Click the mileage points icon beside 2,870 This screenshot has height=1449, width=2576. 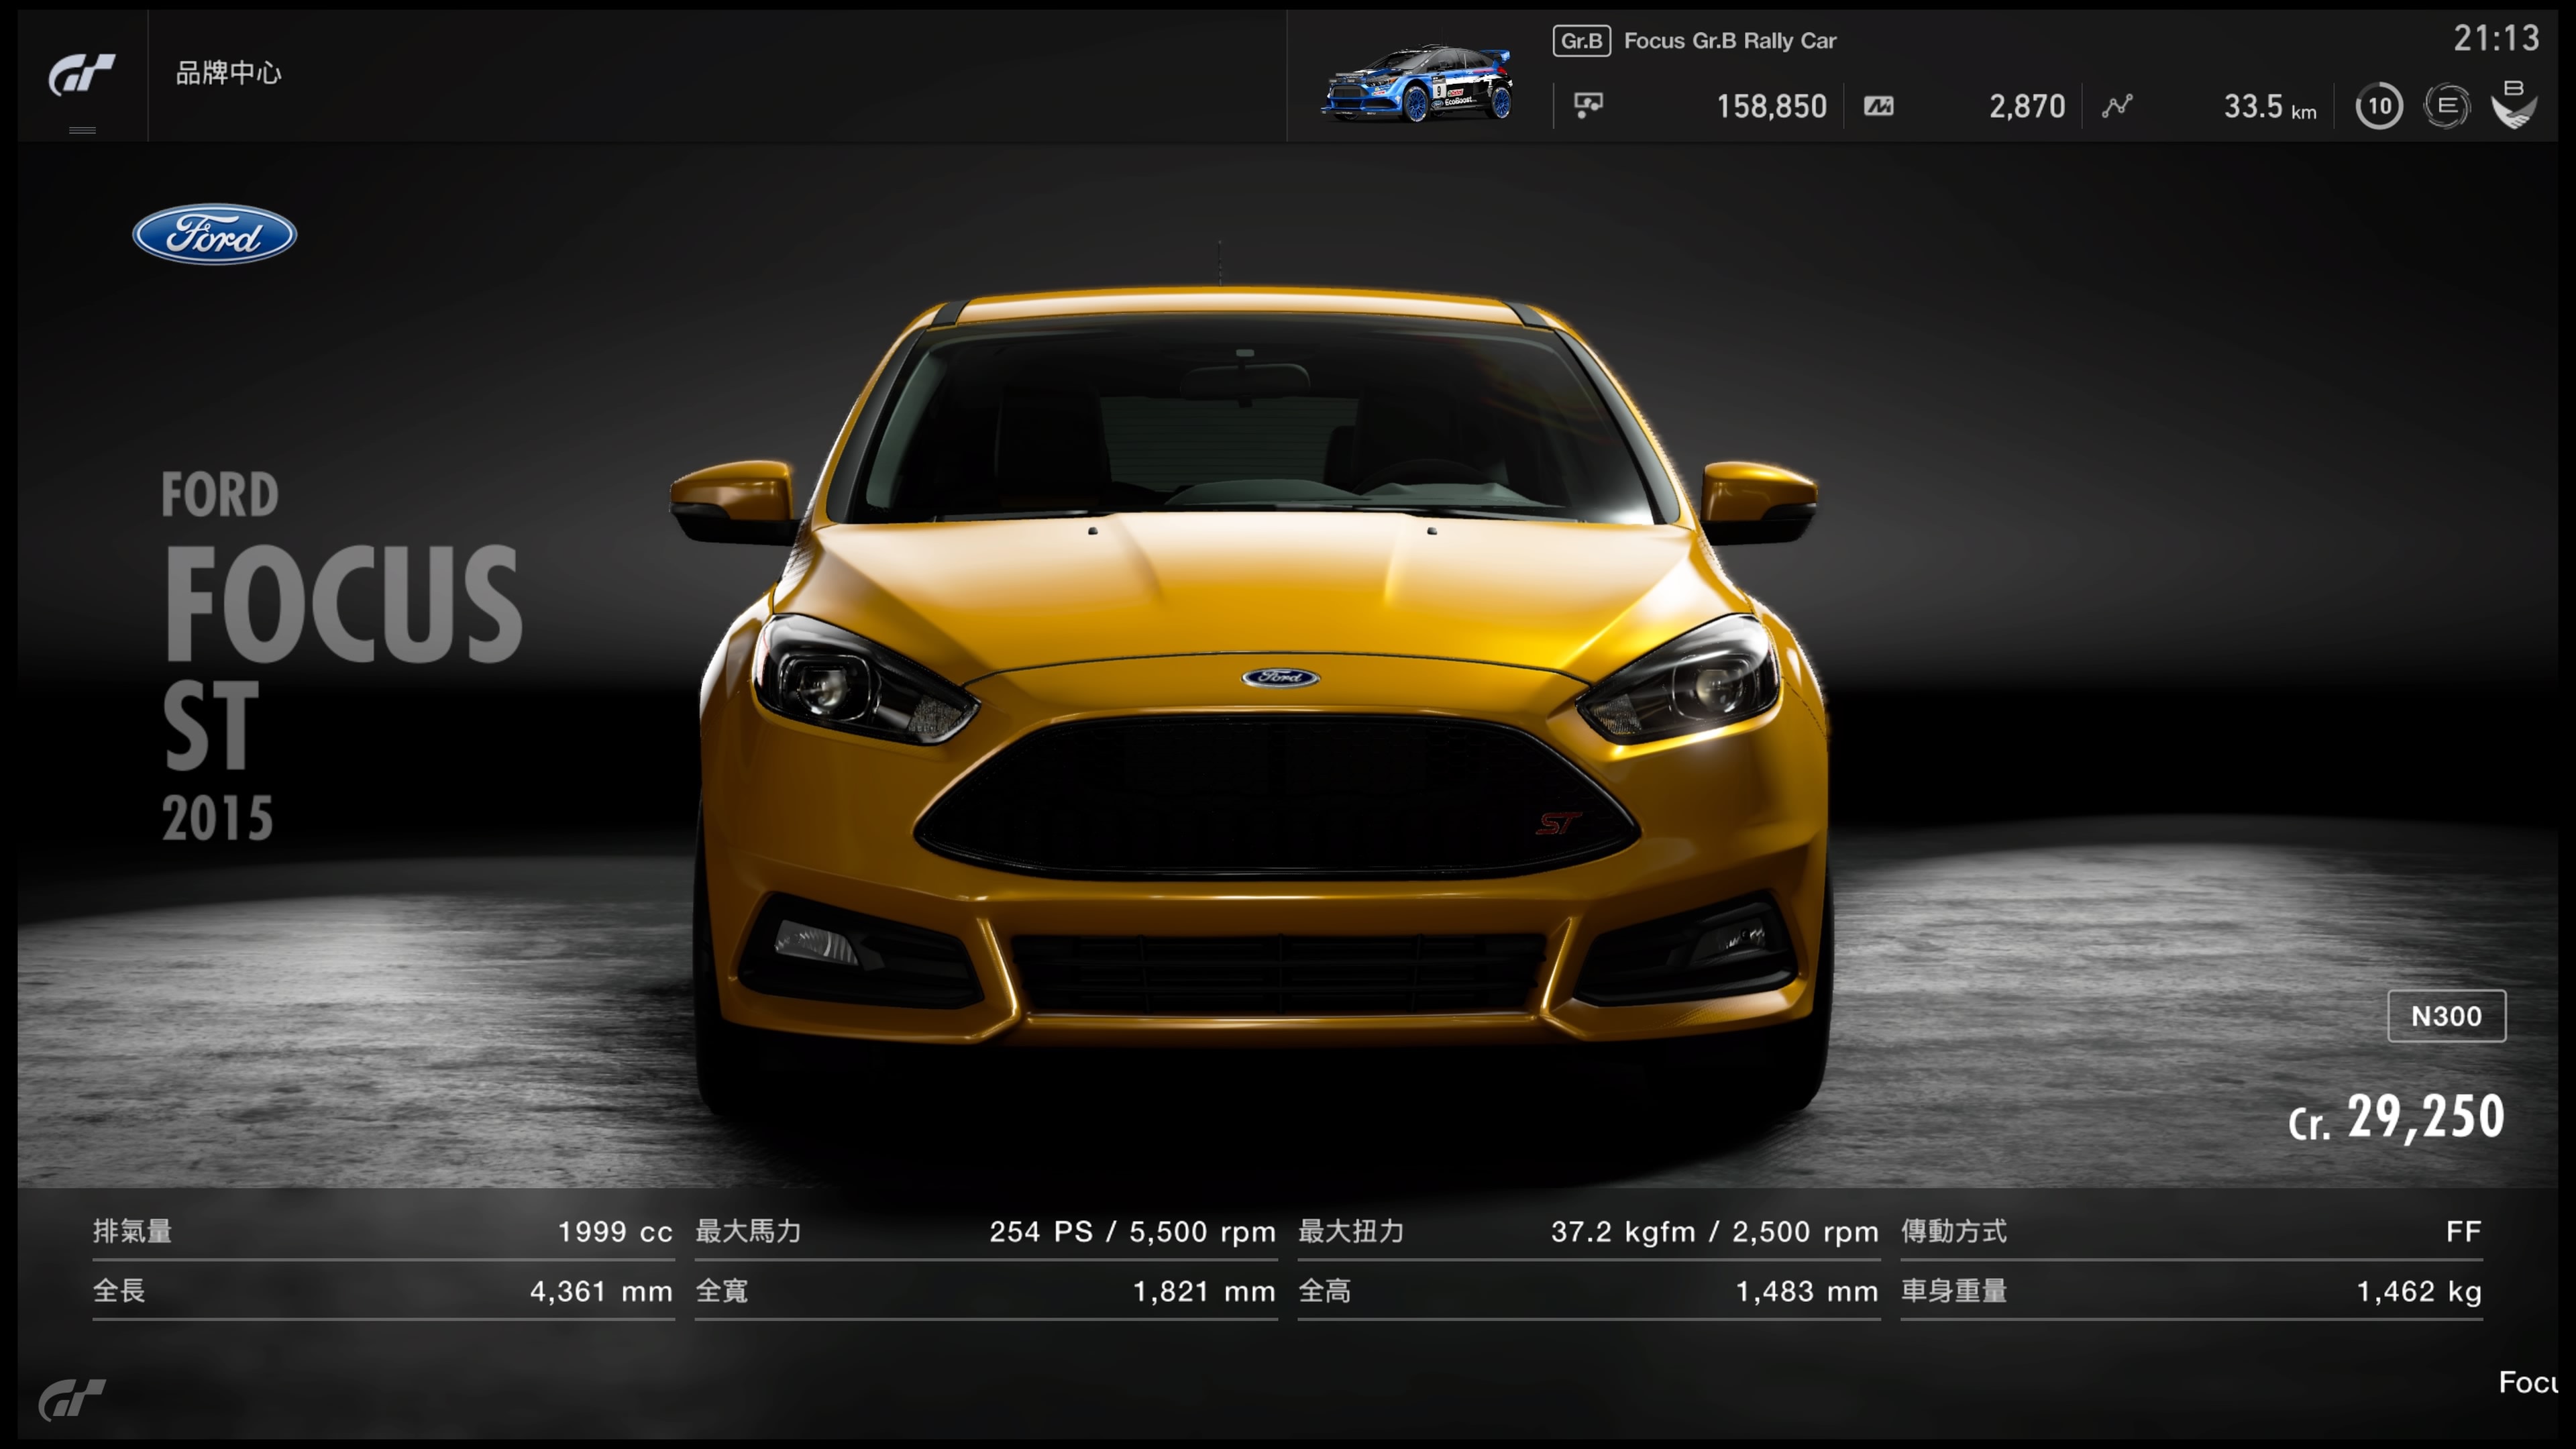click(x=1878, y=106)
